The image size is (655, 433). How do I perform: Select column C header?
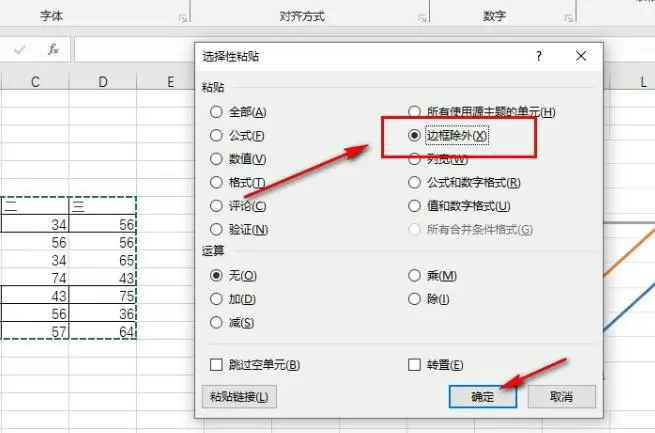pyautogui.click(x=35, y=82)
